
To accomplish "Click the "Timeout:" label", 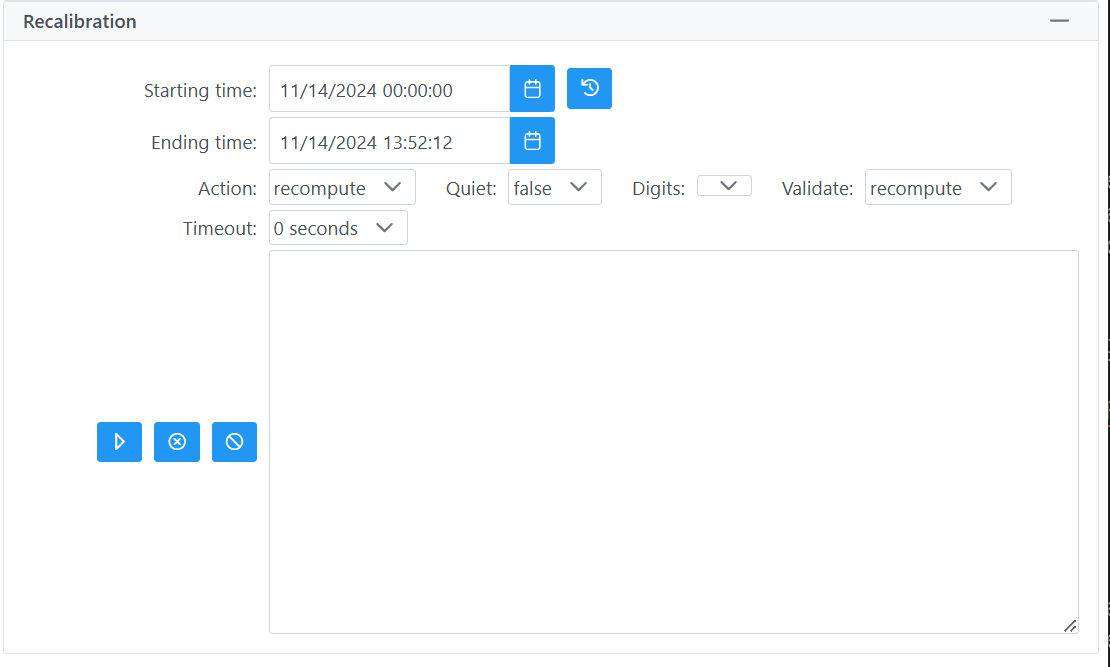I will [219, 229].
